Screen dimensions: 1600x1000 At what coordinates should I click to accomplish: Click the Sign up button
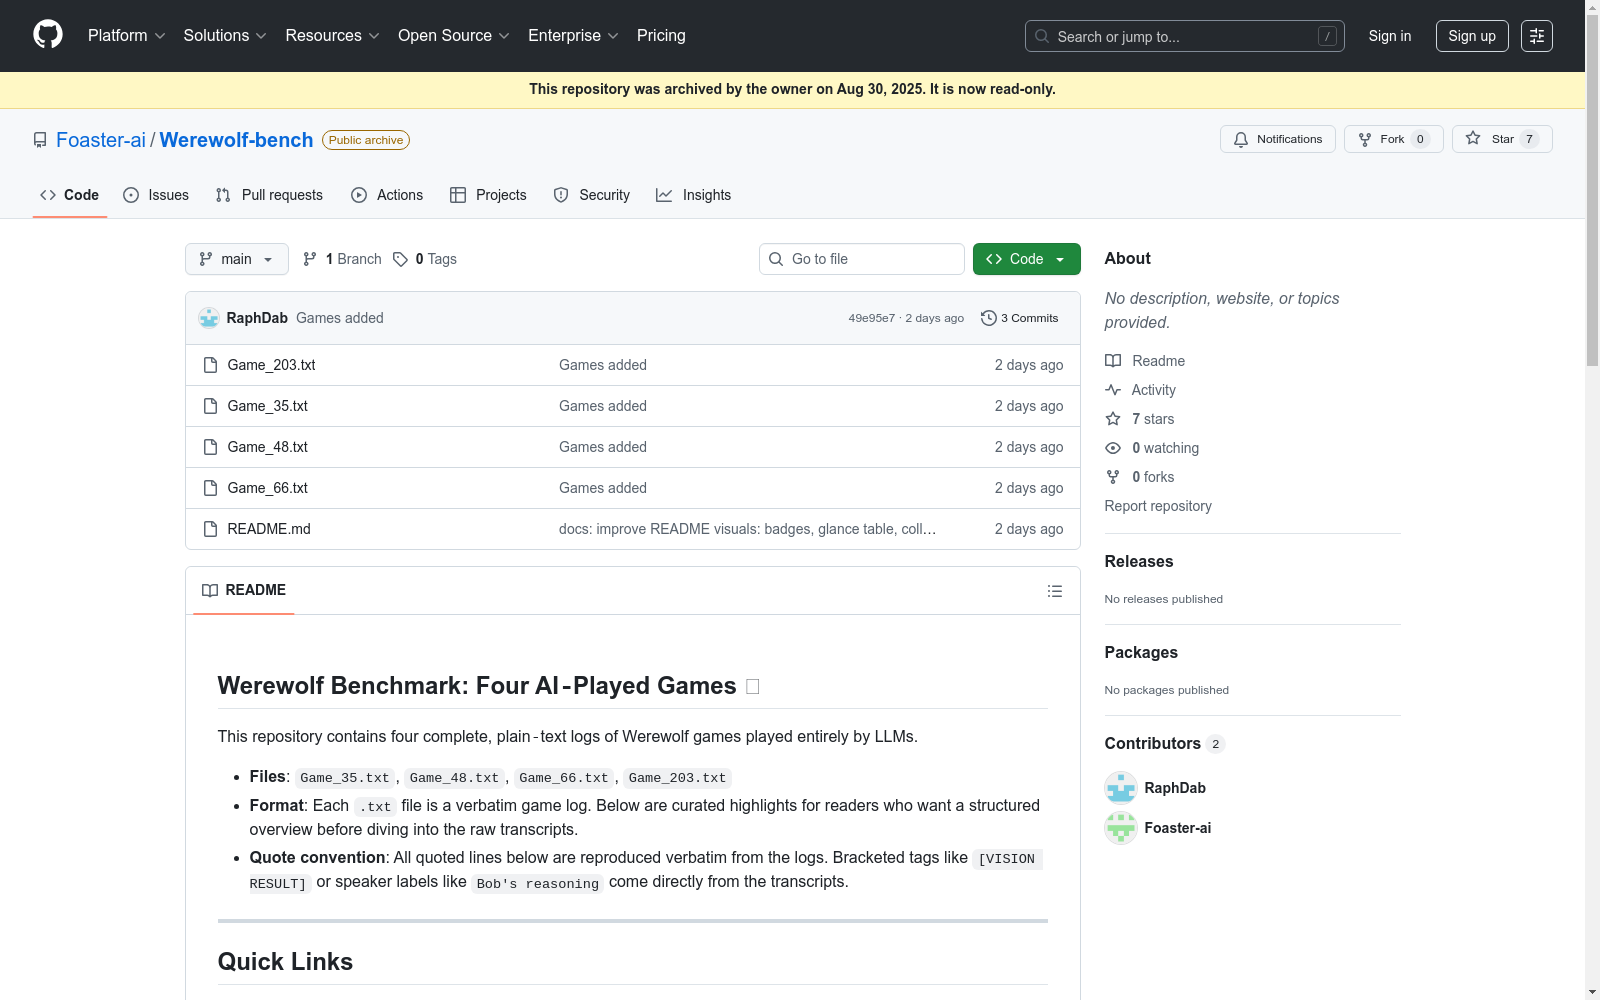pyautogui.click(x=1471, y=36)
